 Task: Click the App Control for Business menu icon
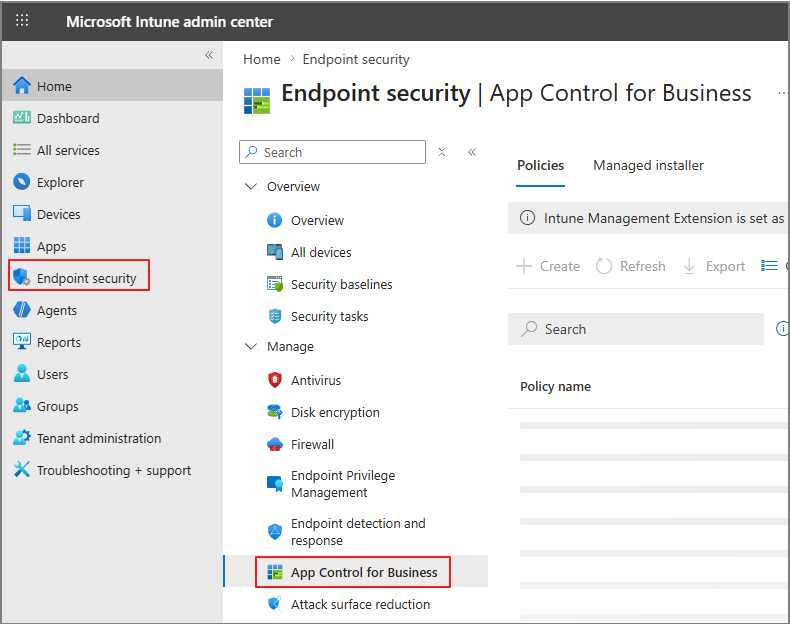coord(275,572)
